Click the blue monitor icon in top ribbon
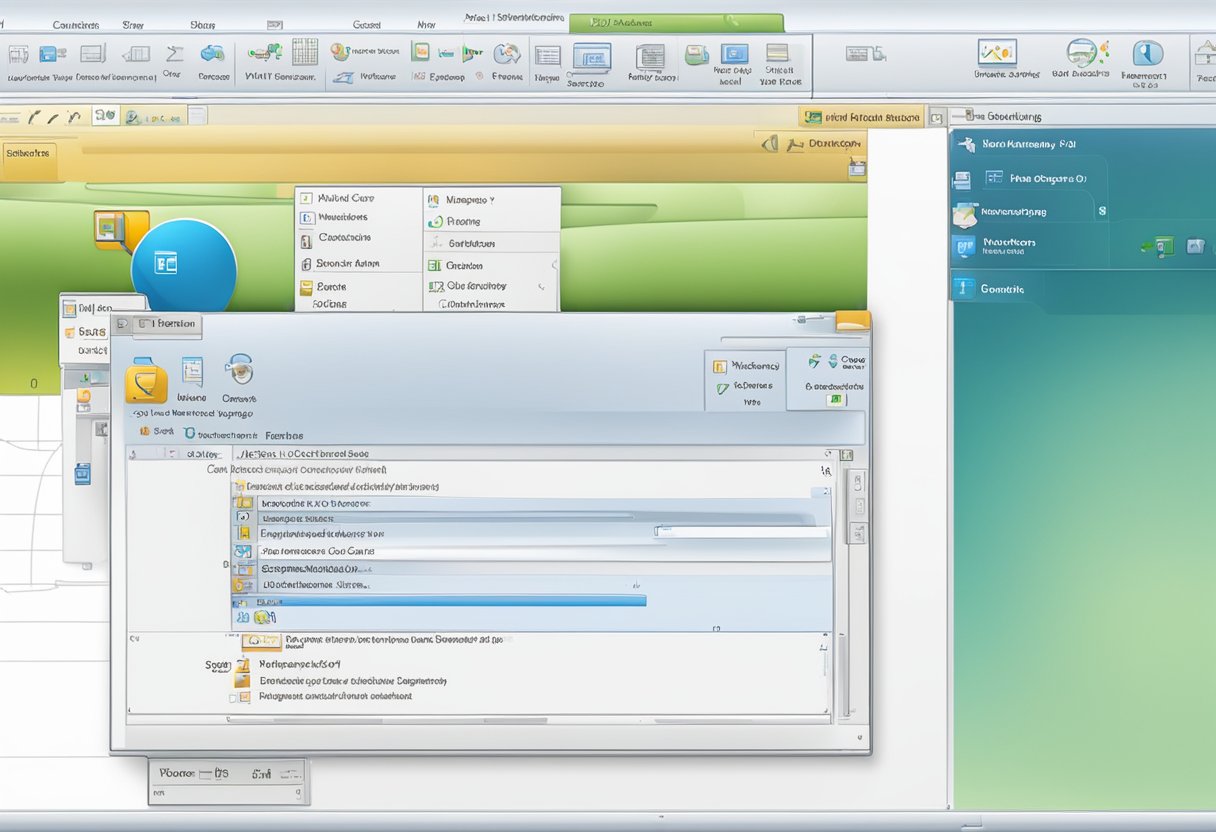The height and width of the screenshot is (832, 1216). point(734,54)
